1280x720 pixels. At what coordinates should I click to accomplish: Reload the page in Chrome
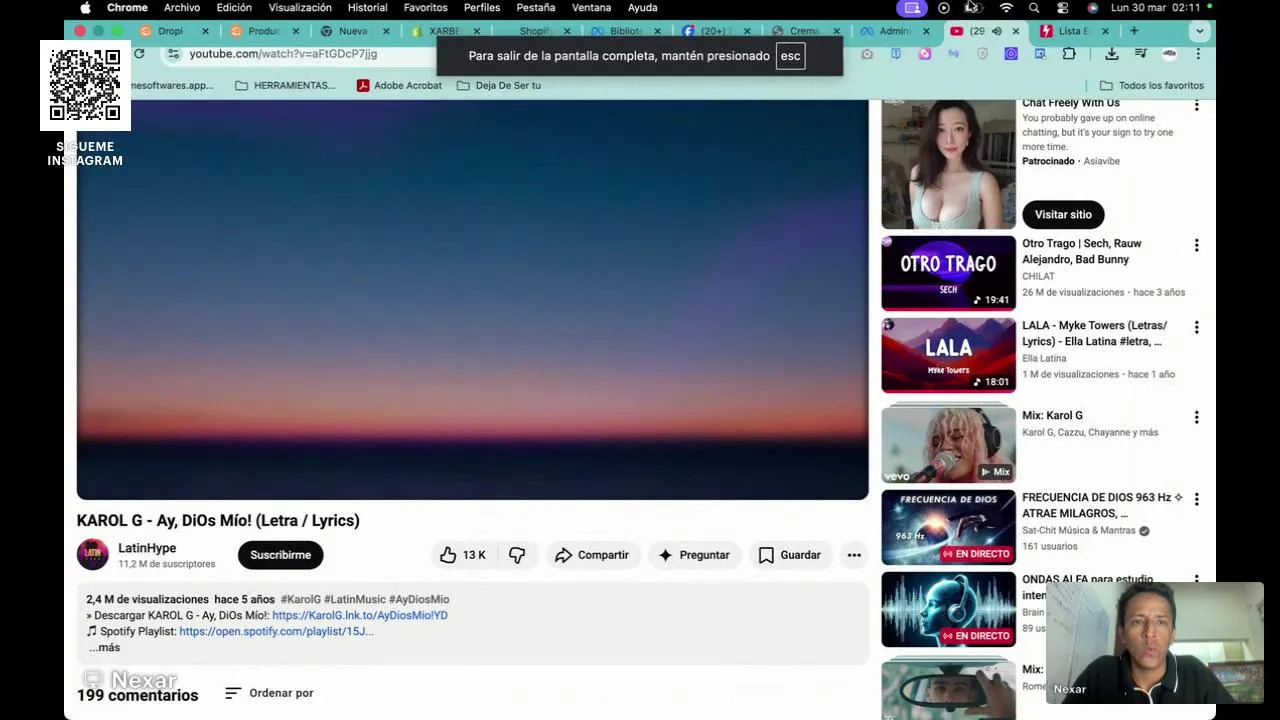coord(139,54)
